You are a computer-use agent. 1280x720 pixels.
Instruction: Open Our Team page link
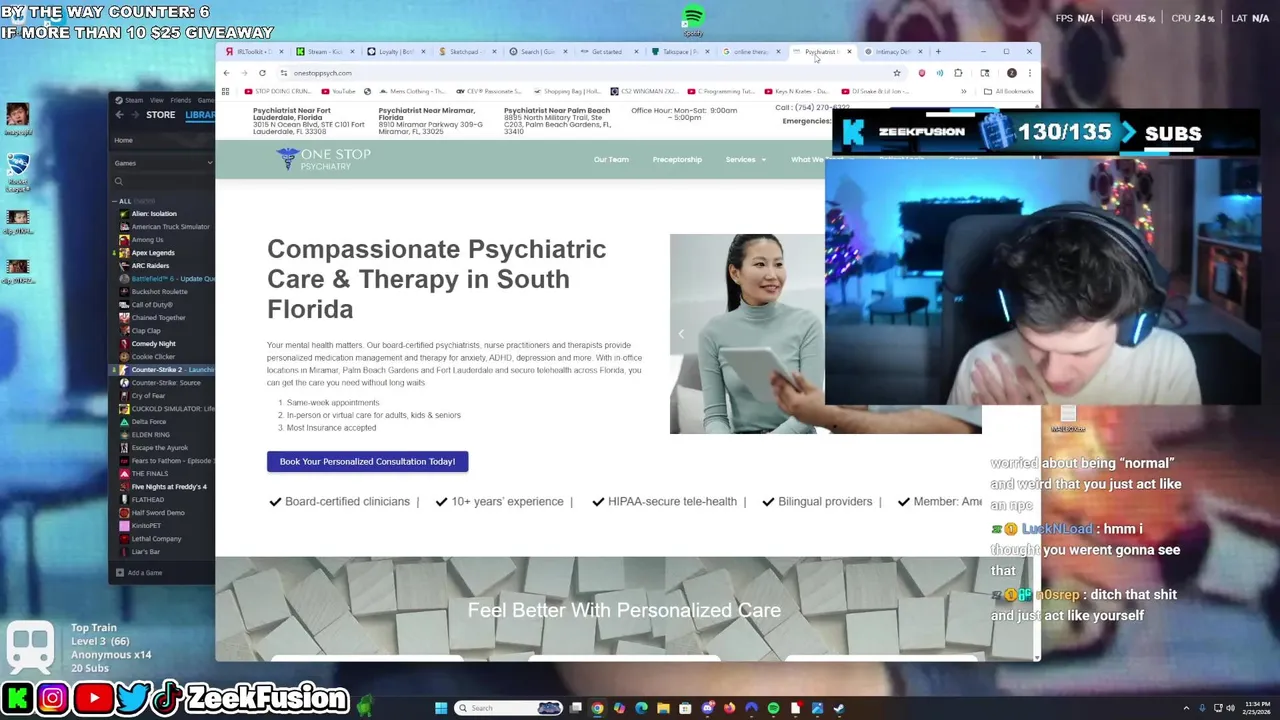tap(611, 159)
